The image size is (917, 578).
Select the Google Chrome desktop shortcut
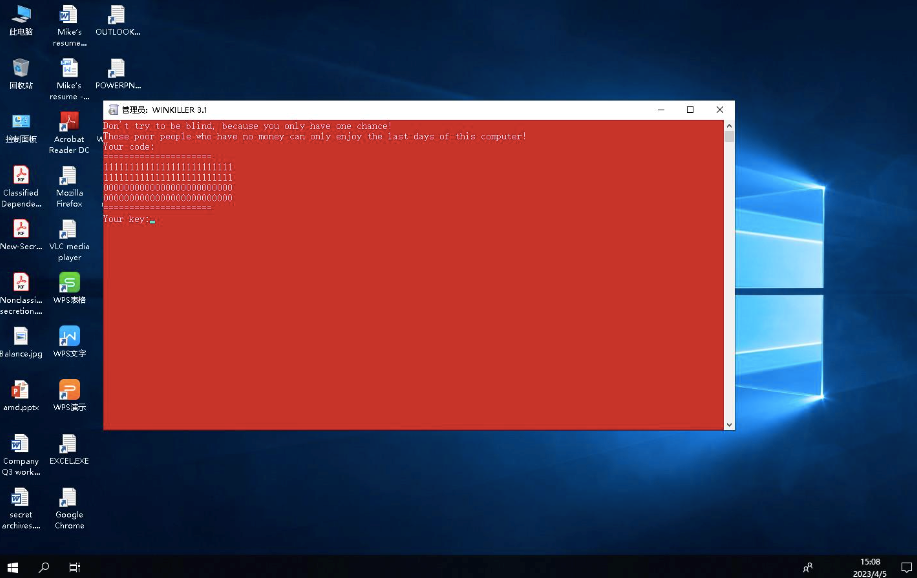click(68, 499)
